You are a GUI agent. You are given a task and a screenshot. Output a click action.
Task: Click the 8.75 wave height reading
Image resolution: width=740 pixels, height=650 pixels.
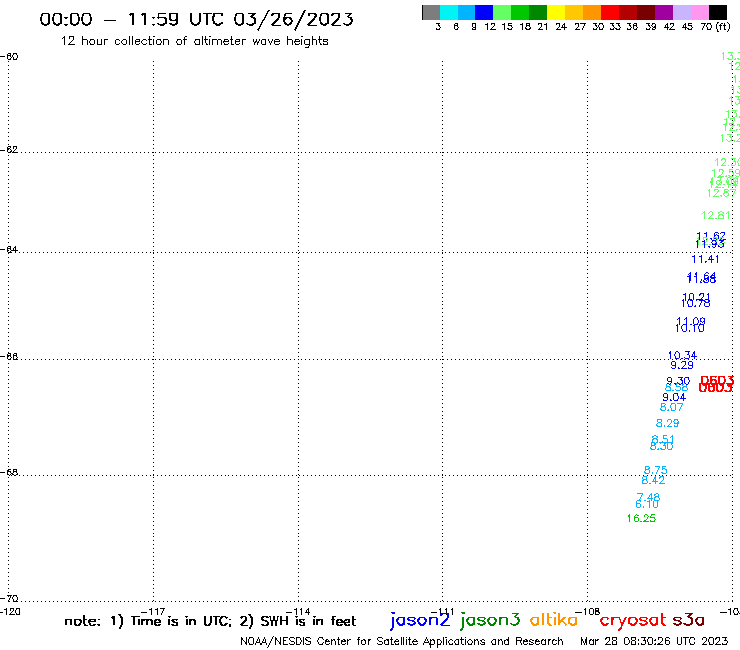[x=656, y=470]
